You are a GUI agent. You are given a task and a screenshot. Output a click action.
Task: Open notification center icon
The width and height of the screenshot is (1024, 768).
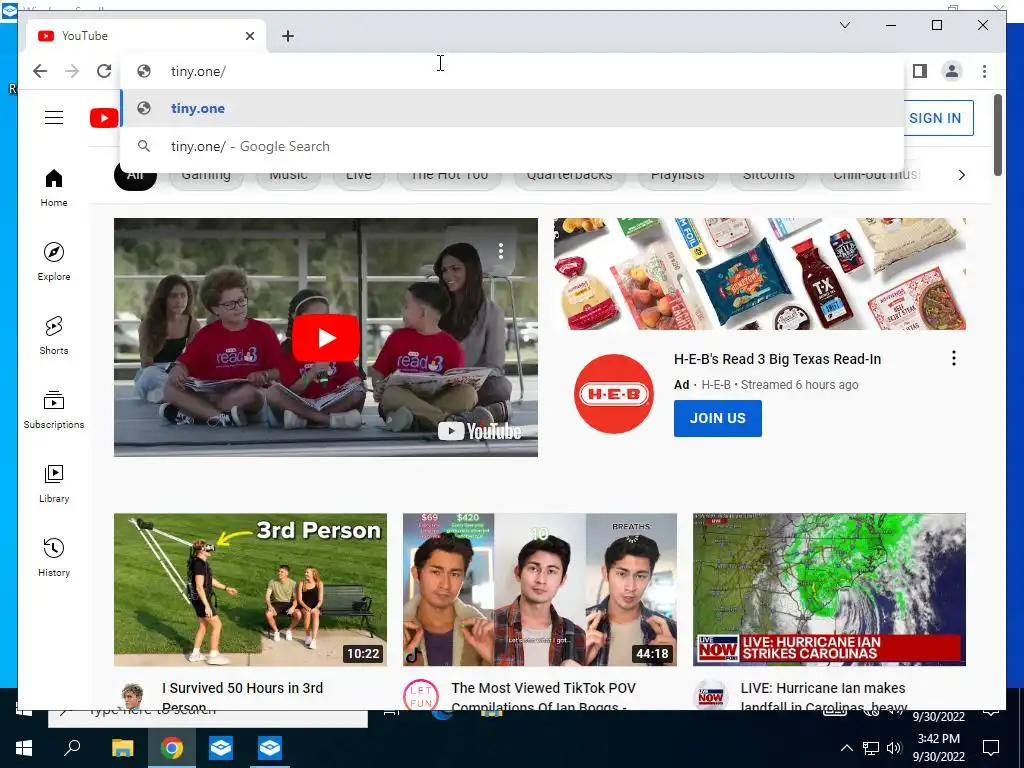[x=991, y=748]
